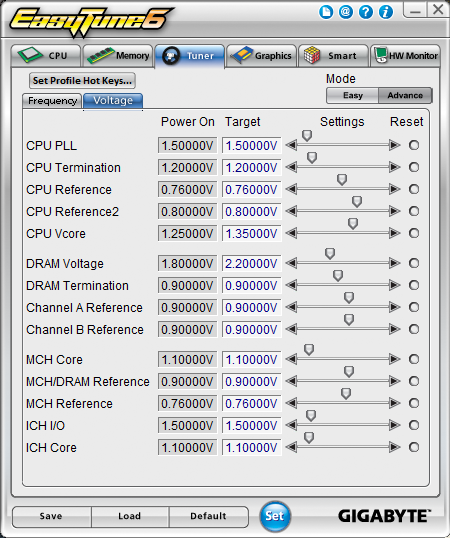Click CPU PLL target field 1.50000V
Image resolution: width=450 pixels, height=538 pixels.
click(x=251, y=145)
